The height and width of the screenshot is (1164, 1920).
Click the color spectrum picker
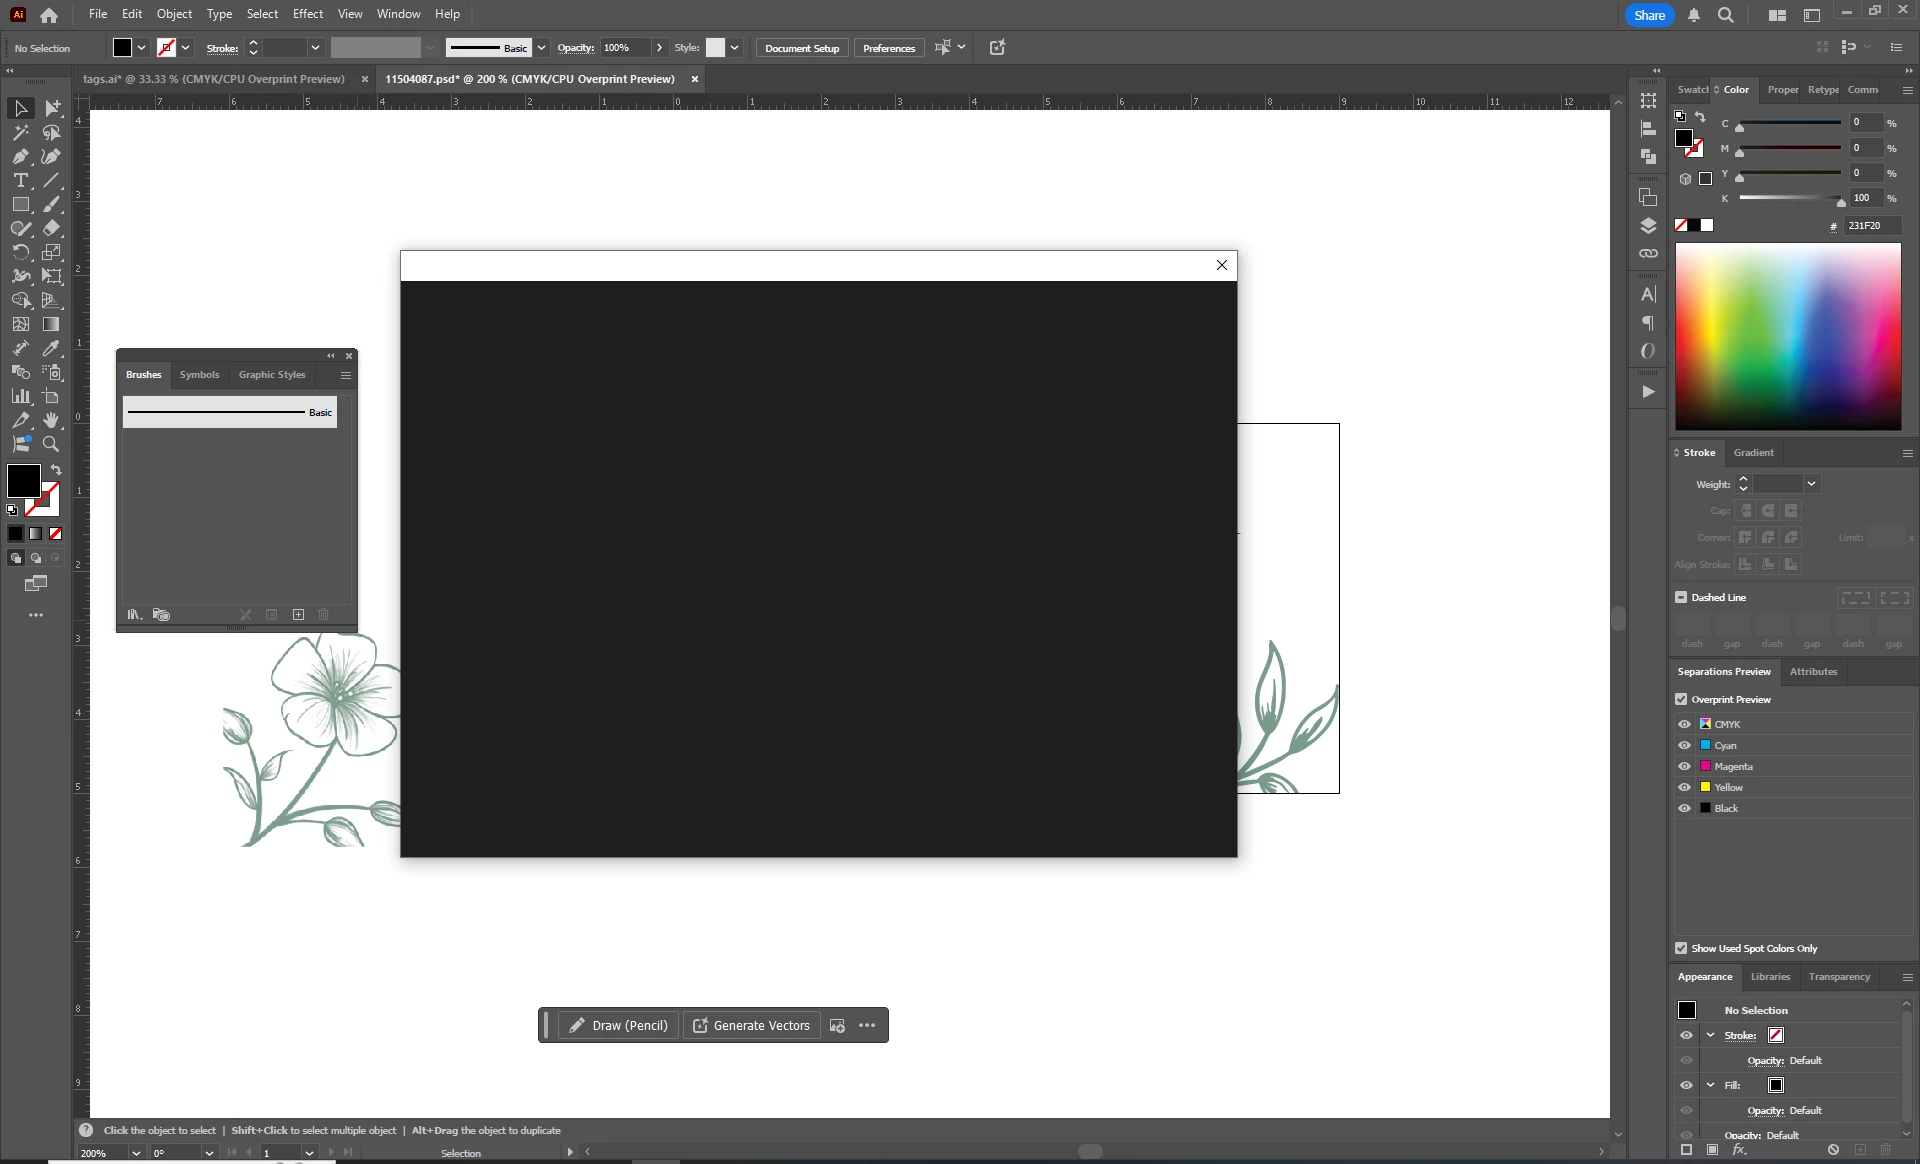[x=1787, y=337]
